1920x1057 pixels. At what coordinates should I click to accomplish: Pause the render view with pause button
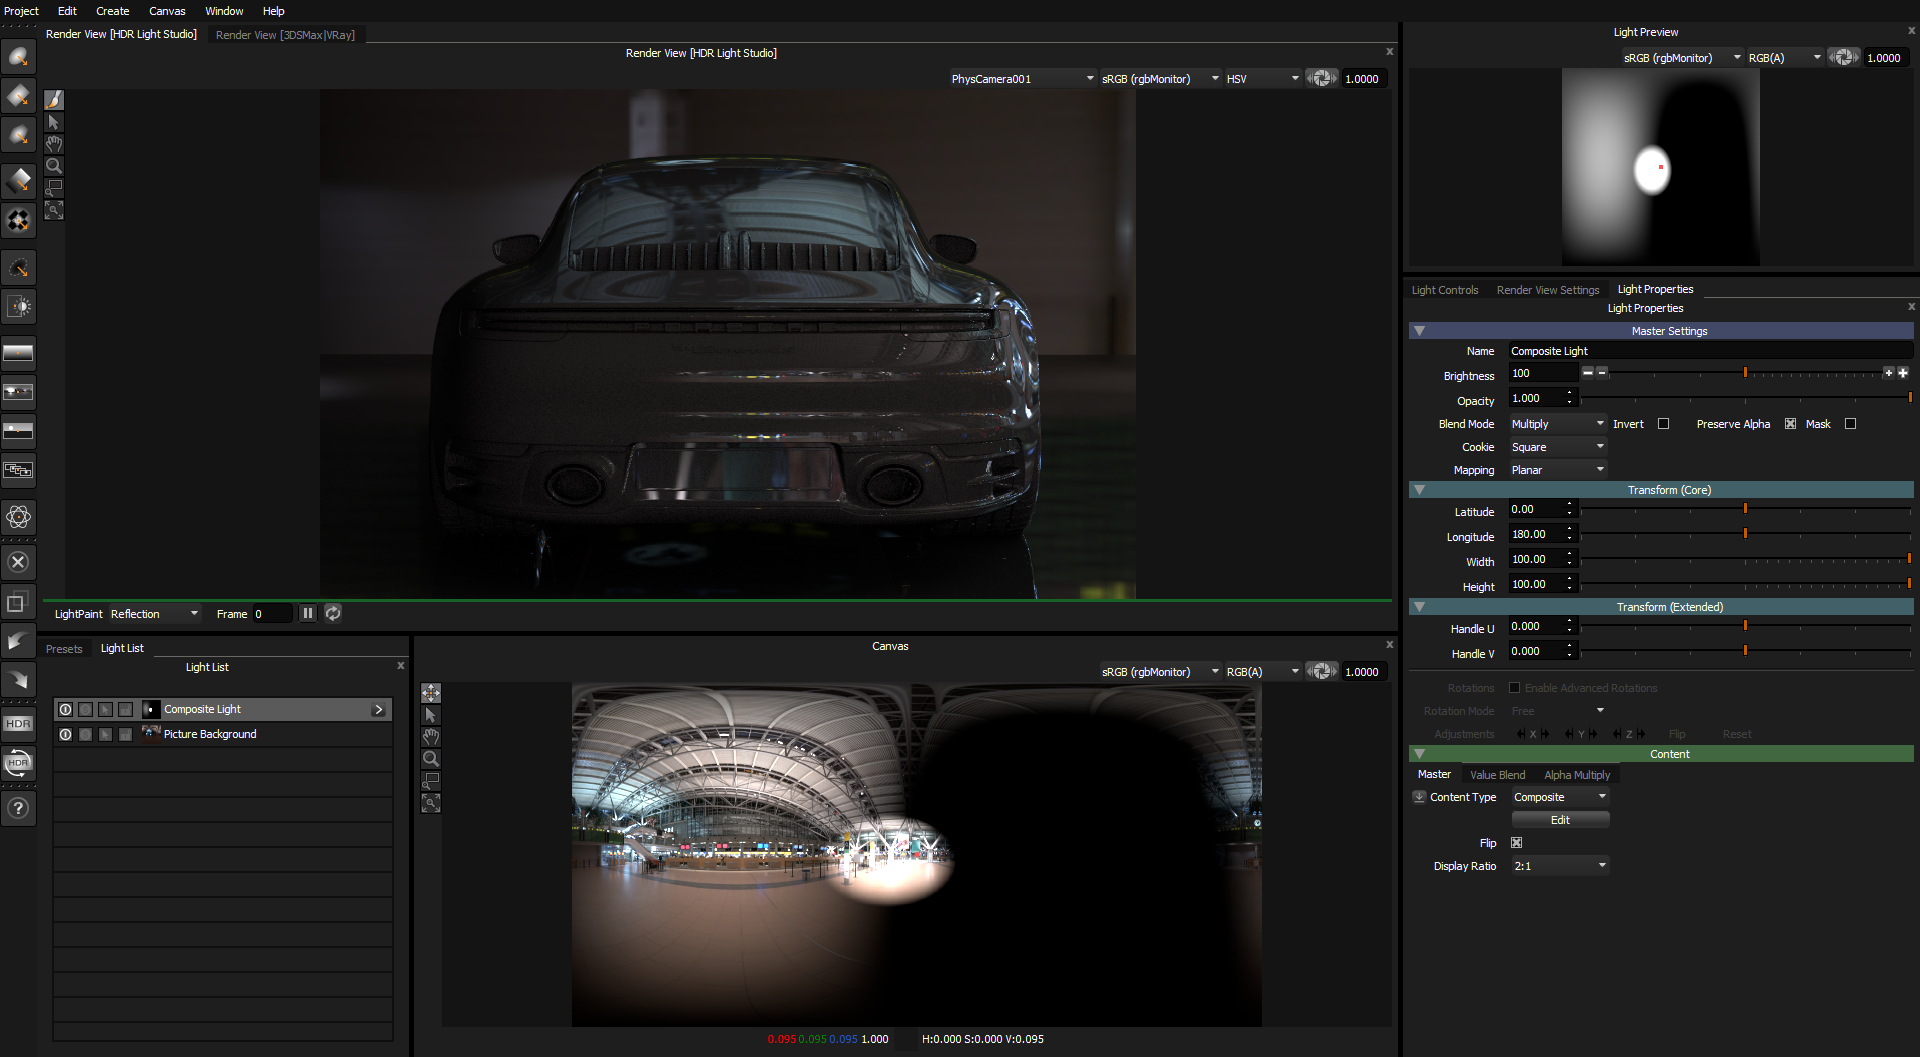coord(307,613)
